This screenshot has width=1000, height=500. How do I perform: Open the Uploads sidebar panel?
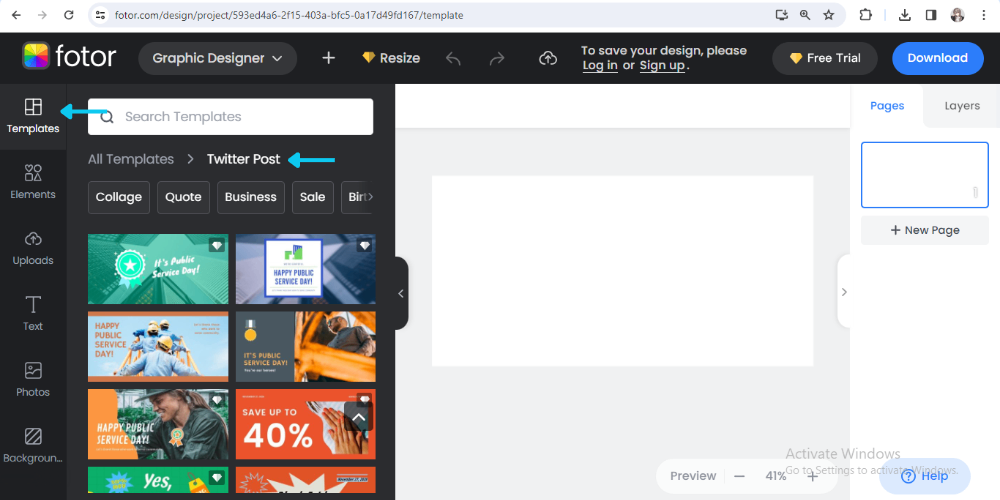pyautogui.click(x=33, y=248)
